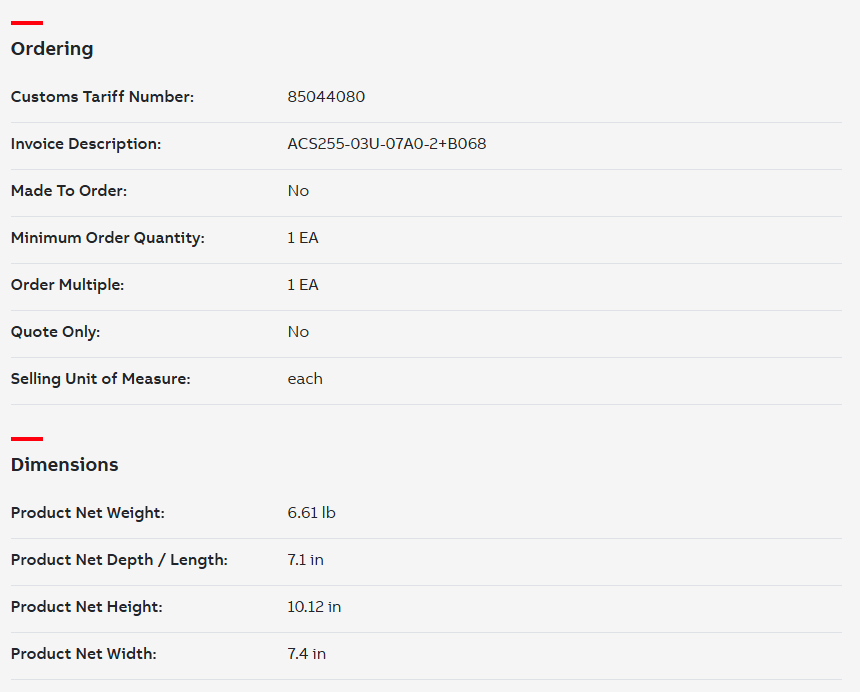Click the Ordering section heading

tap(52, 49)
